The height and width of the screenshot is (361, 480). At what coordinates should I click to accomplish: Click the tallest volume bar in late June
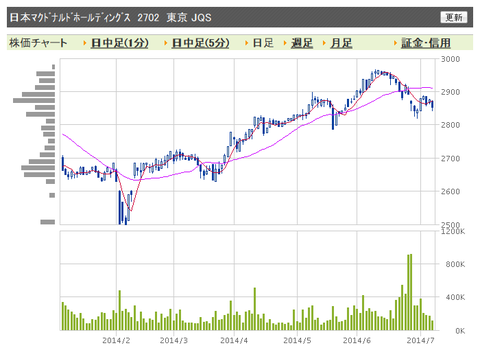pyautogui.click(x=411, y=292)
